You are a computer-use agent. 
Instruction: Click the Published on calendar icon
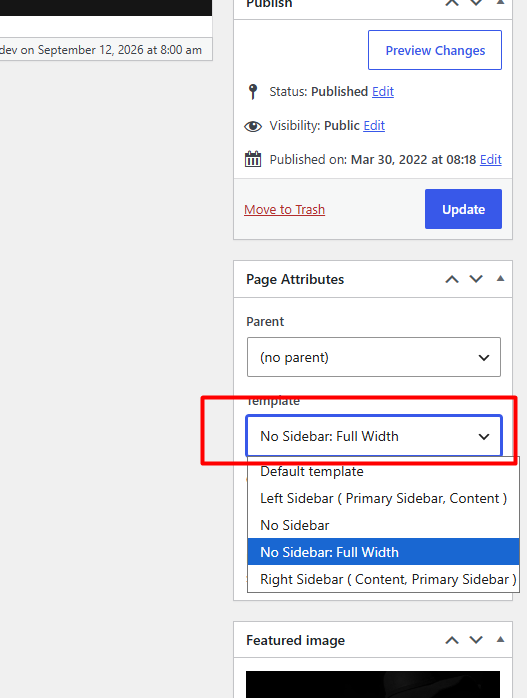pos(253,159)
